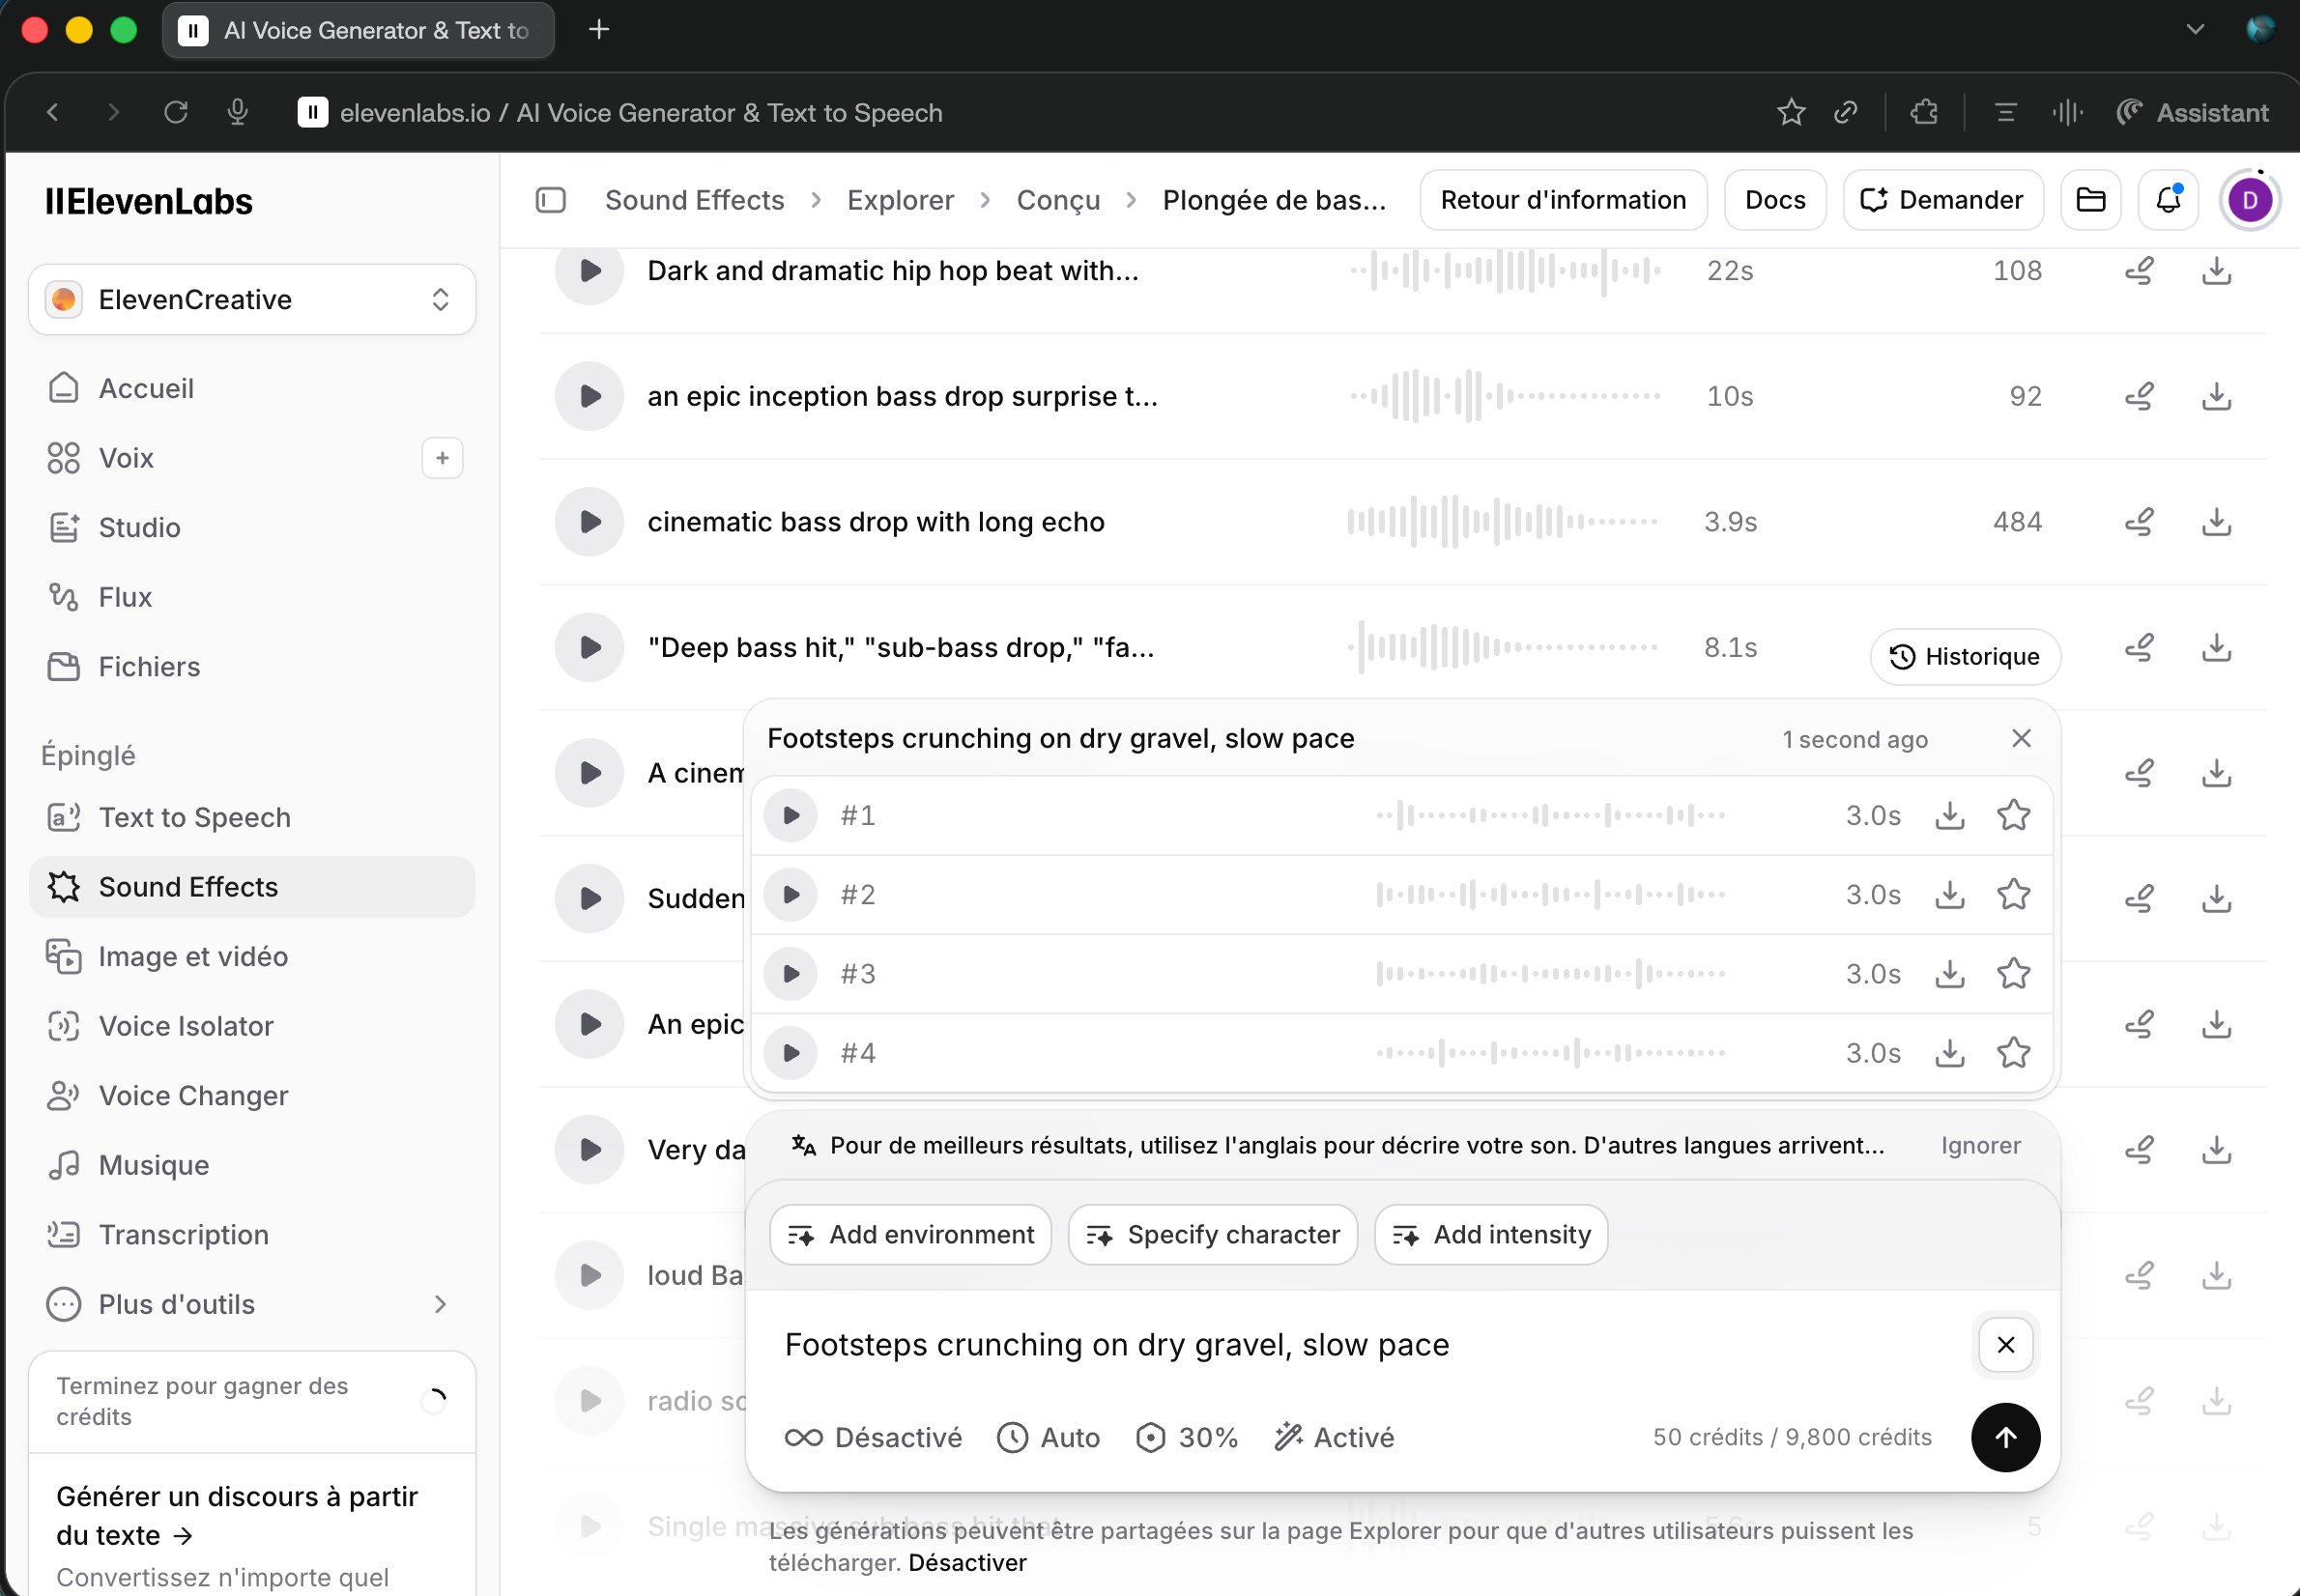2300x1596 pixels.
Task: Open the folder icon in the header
Action: (x=2091, y=200)
